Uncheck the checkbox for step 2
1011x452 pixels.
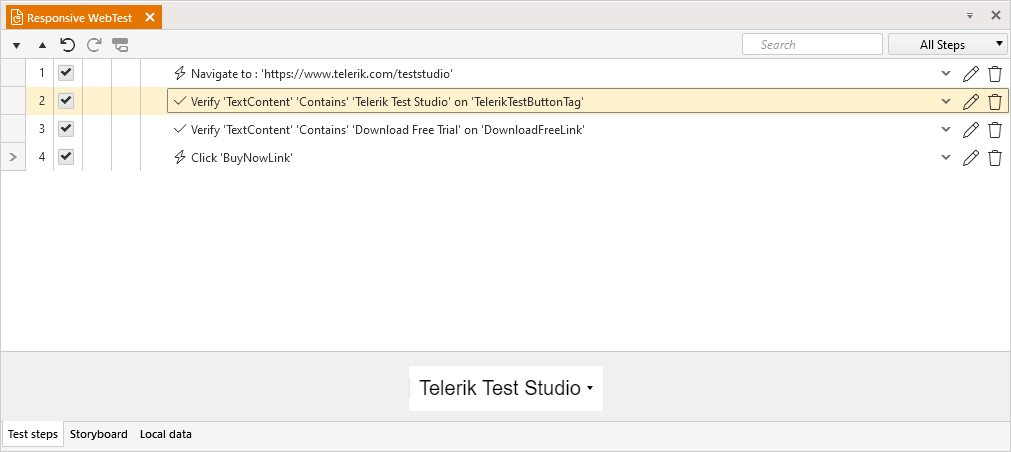(66, 101)
